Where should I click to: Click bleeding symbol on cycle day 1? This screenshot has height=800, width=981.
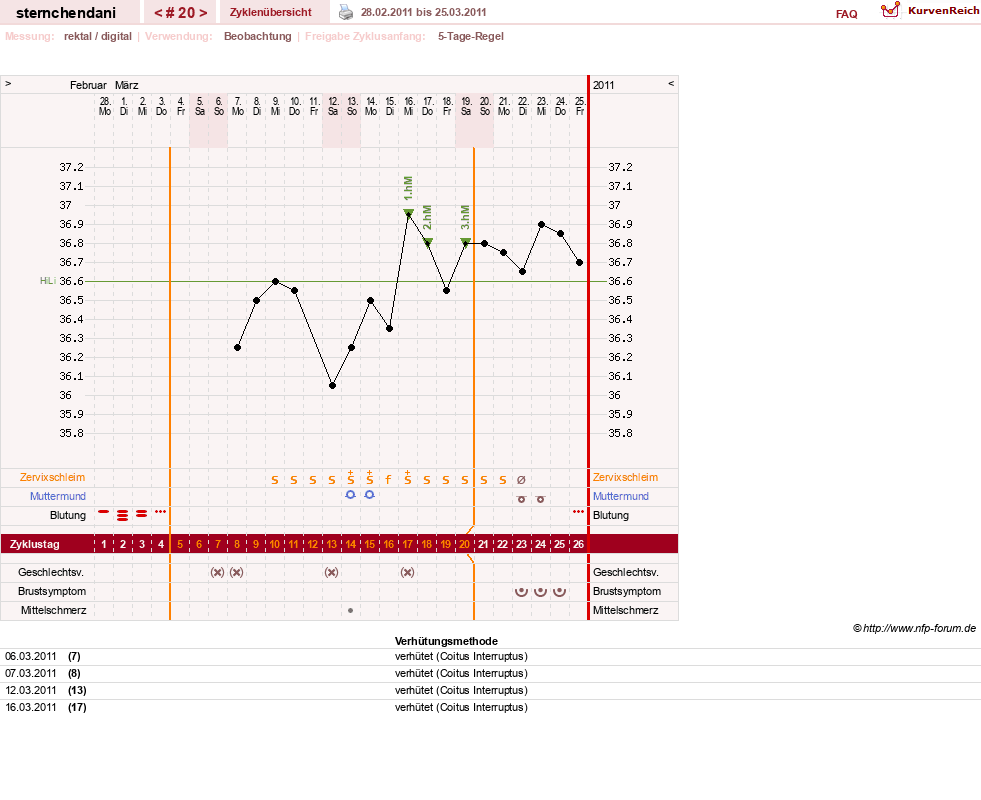click(104, 512)
